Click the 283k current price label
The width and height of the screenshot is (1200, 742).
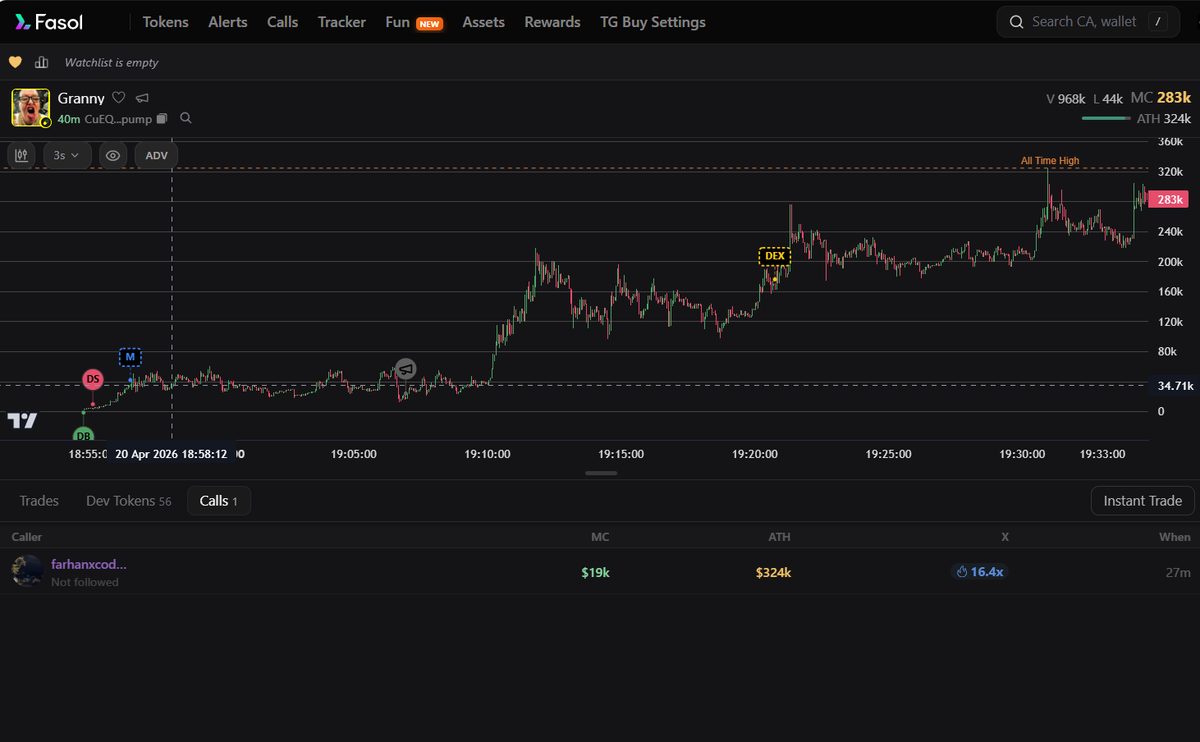point(1167,200)
